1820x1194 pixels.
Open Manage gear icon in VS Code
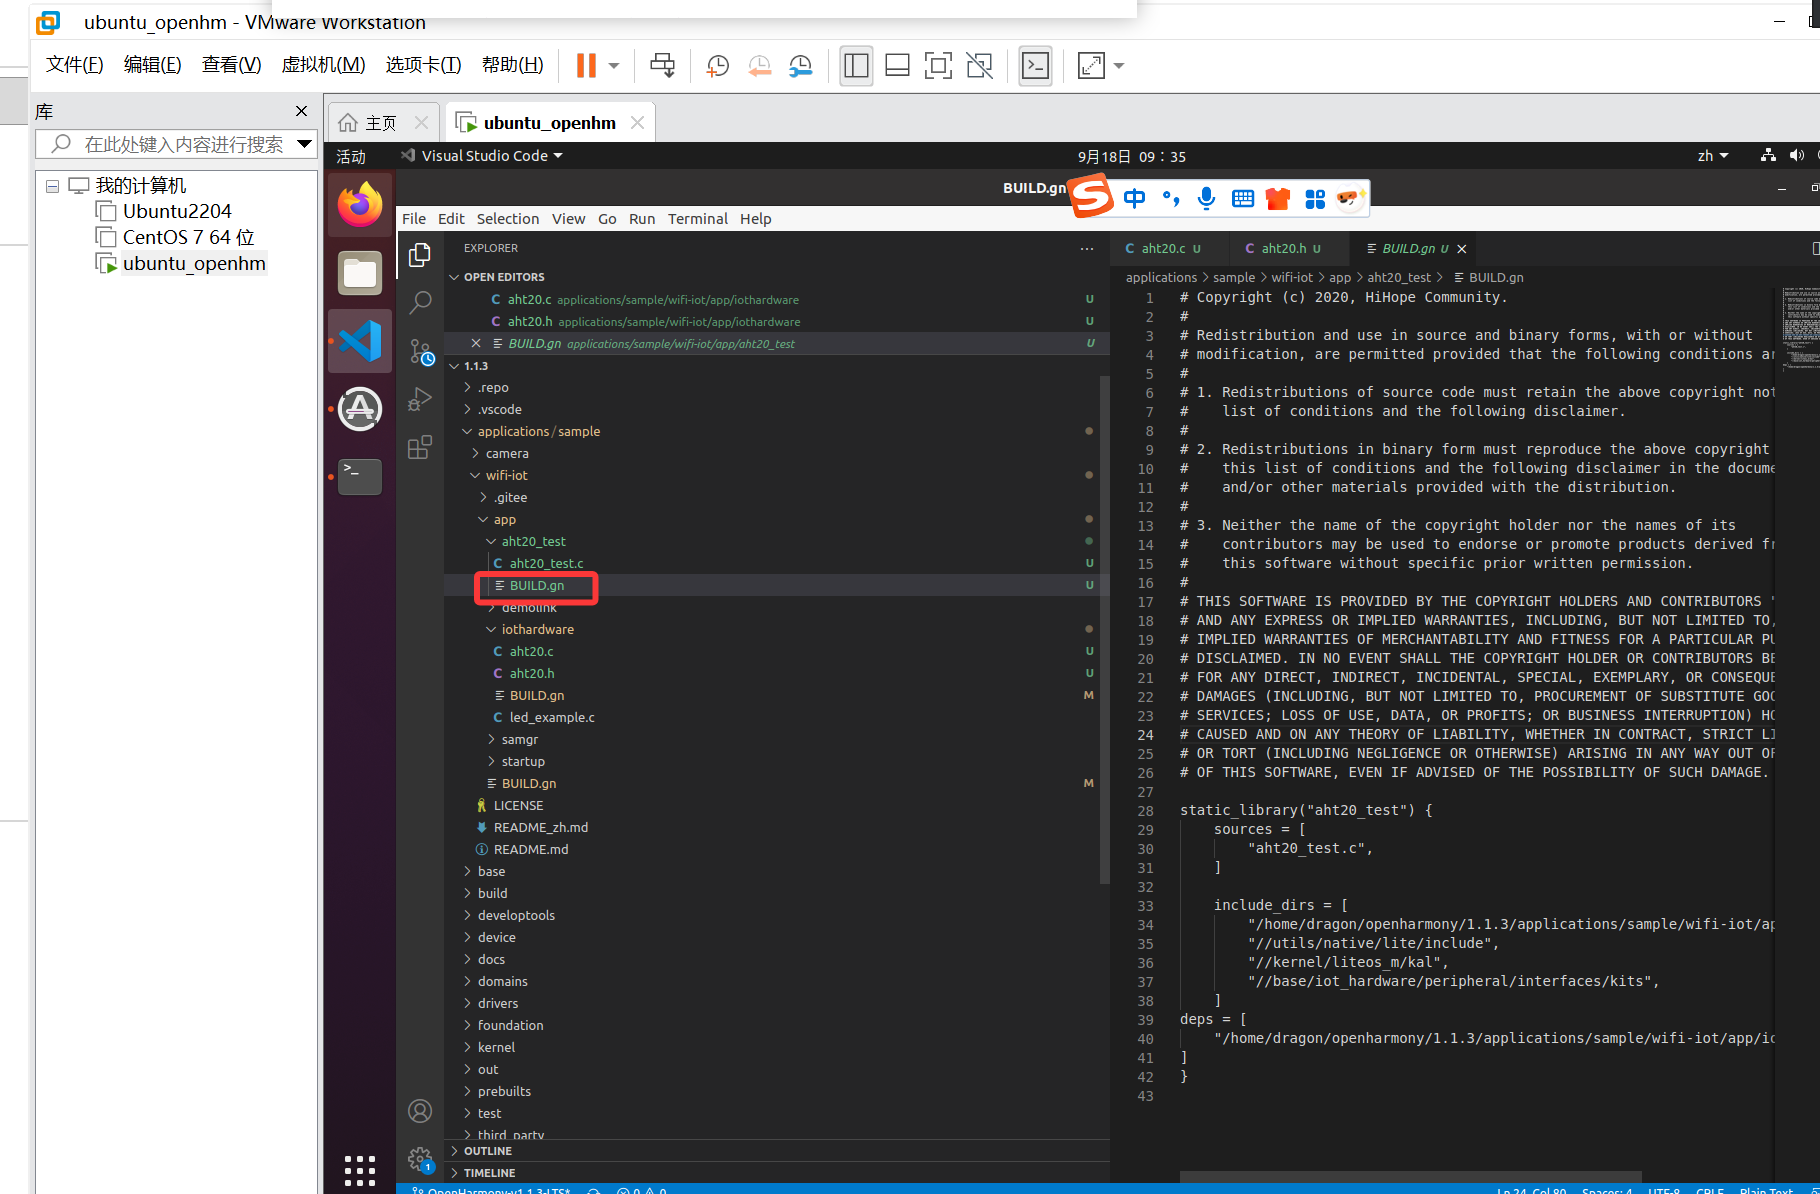coord(420,1159)
